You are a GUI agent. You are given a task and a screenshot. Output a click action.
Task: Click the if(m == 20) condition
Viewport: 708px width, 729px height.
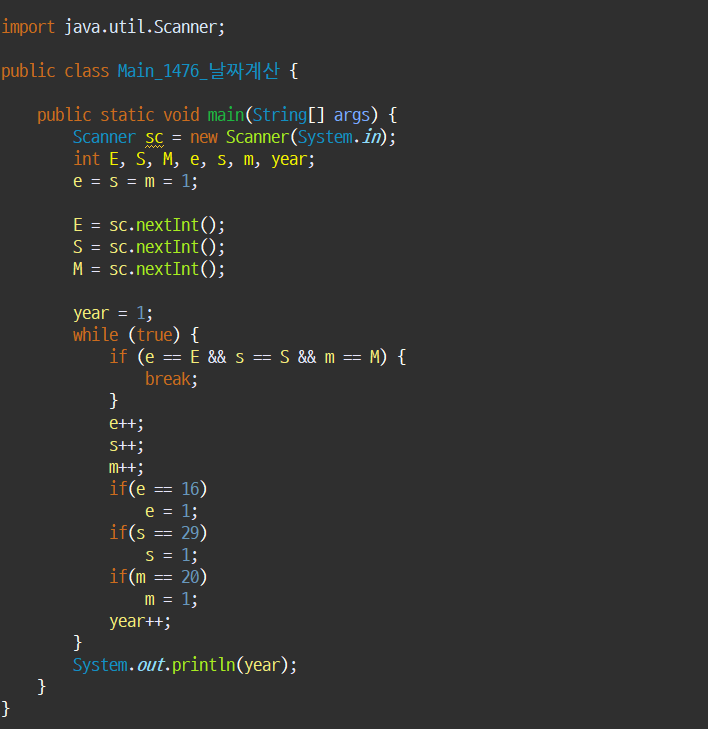point(158,577)
